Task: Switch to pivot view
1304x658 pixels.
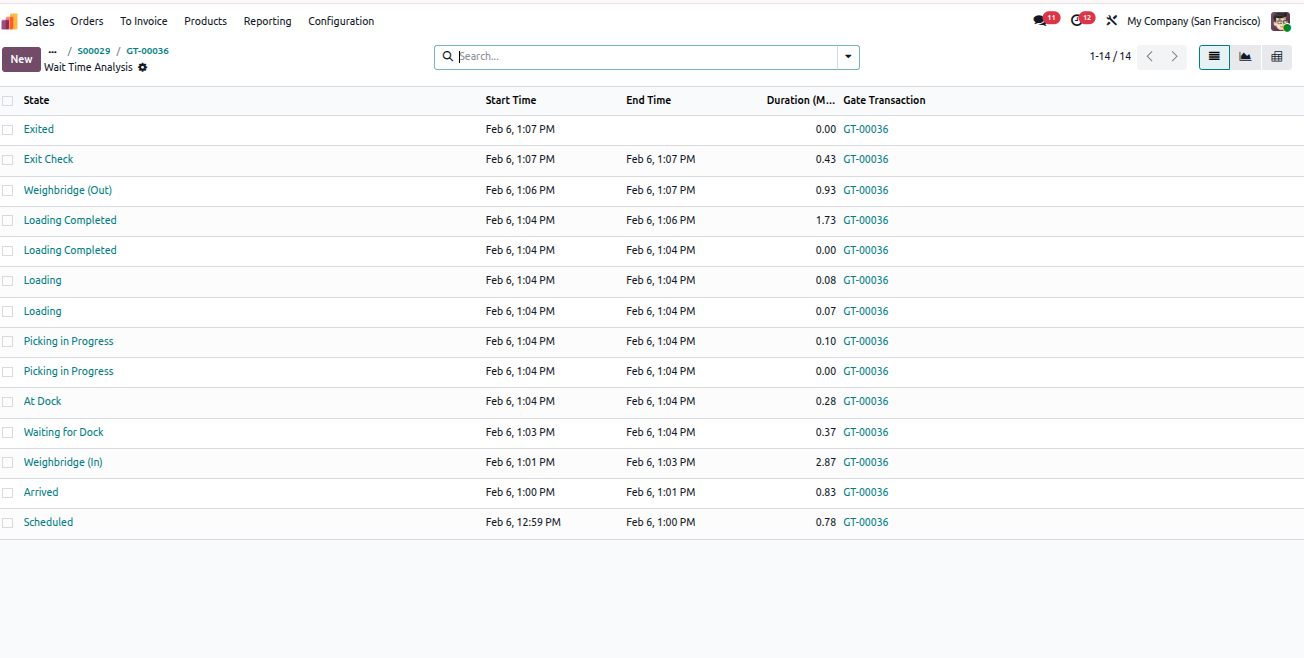Action: [x=1277, y=57]
